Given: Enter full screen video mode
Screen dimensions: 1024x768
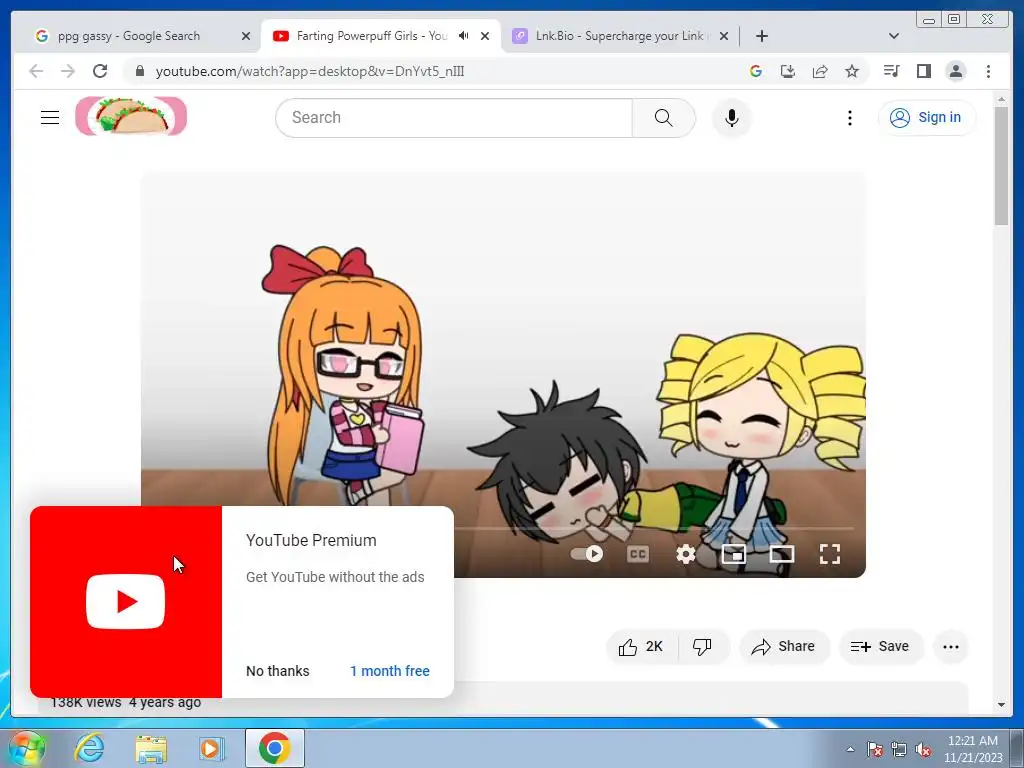Looking at the screenshot, I should [x=829, y=554].
